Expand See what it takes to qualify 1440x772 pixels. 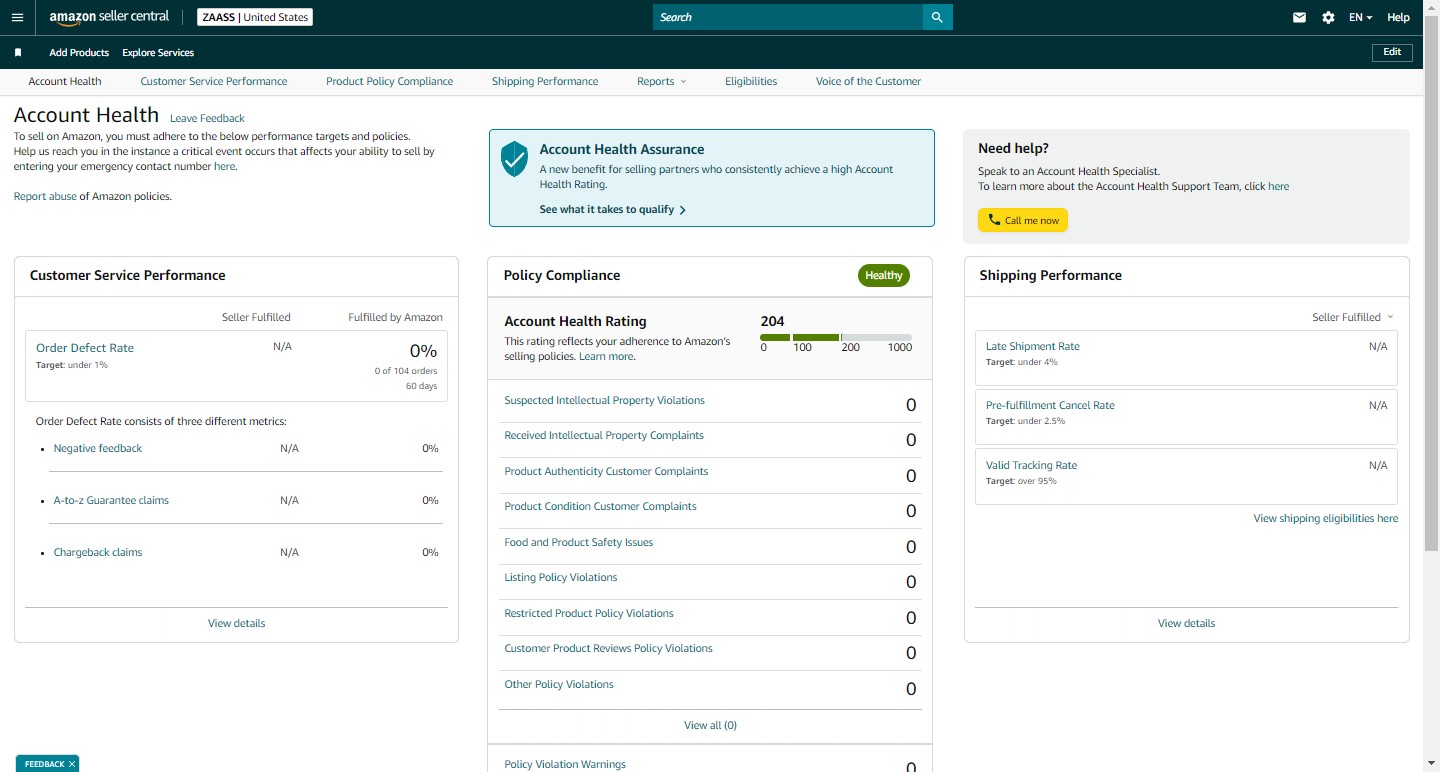pyautogui.click(x=612, y=210)
